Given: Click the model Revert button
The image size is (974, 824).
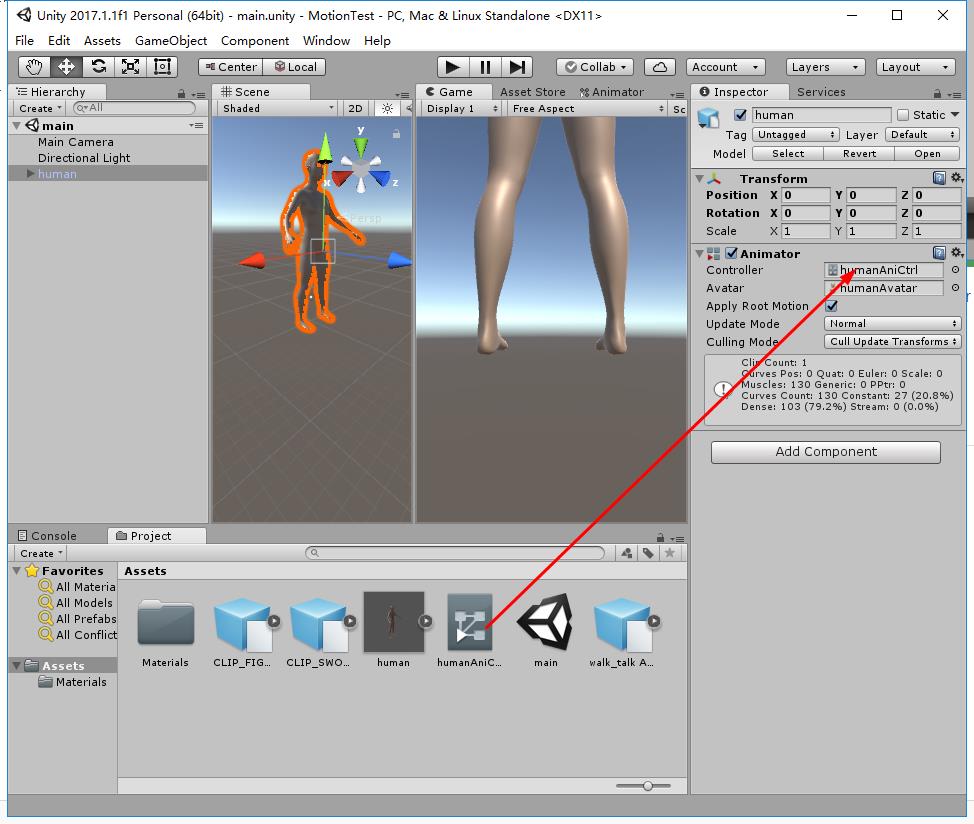Looking at the screenshot, I should tap(859, 153).
